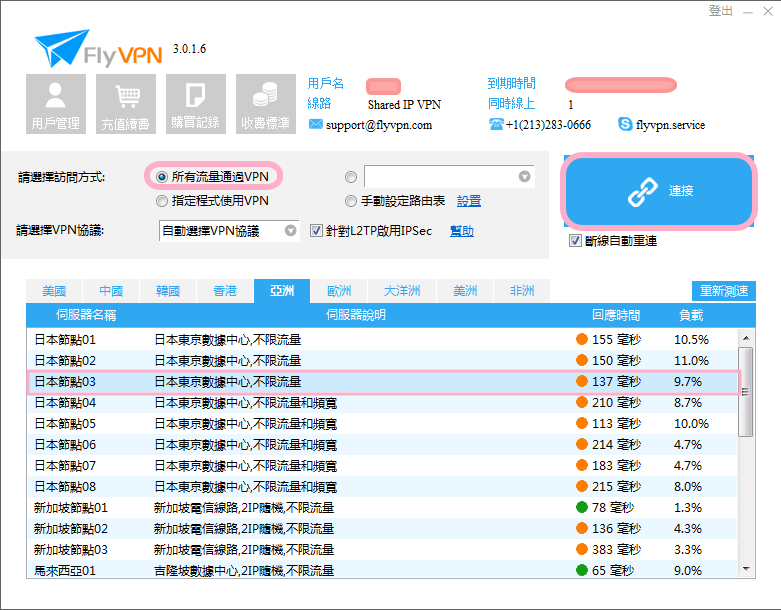
Task: Switch to the 大洋洲 tab
Action: click(402, 291)
